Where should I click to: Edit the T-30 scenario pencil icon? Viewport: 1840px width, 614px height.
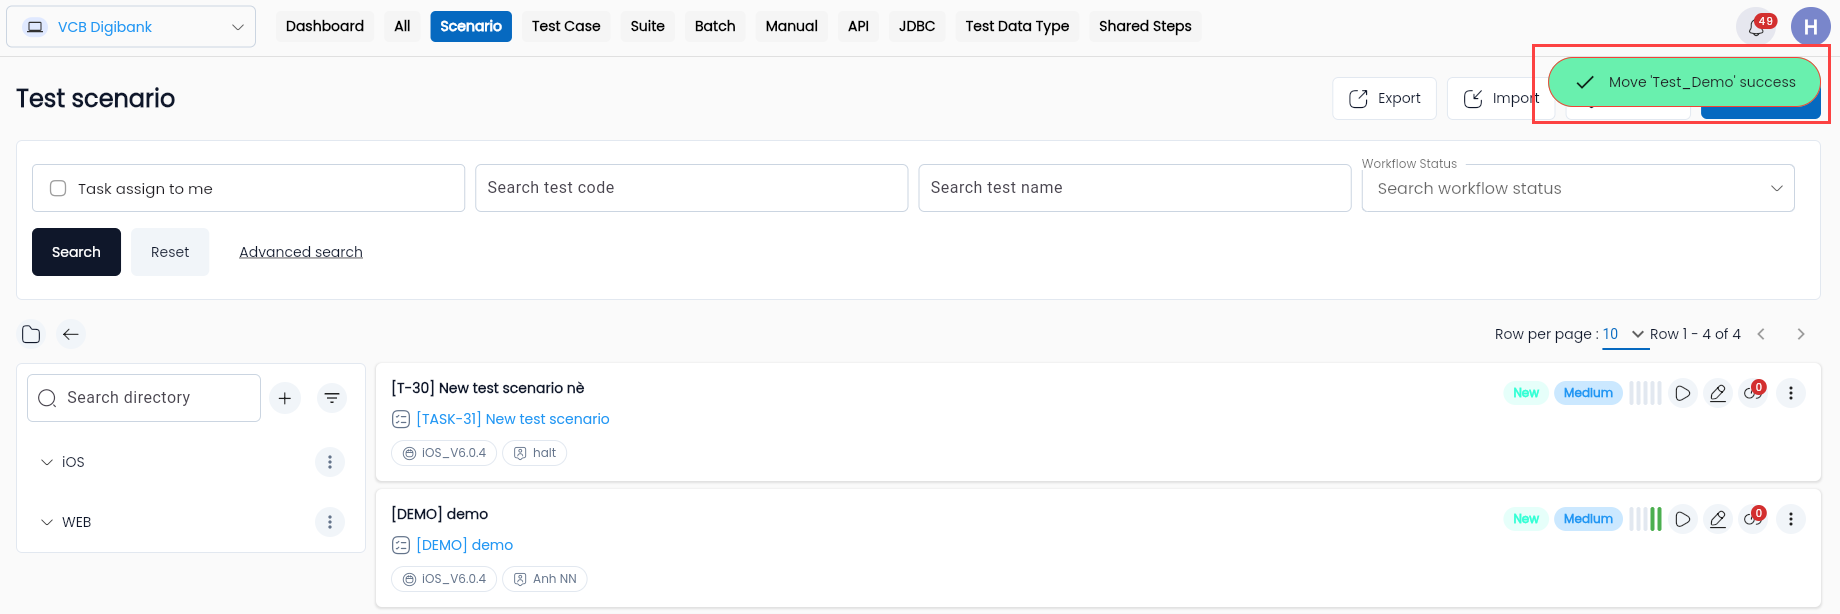pos(1718,393)
